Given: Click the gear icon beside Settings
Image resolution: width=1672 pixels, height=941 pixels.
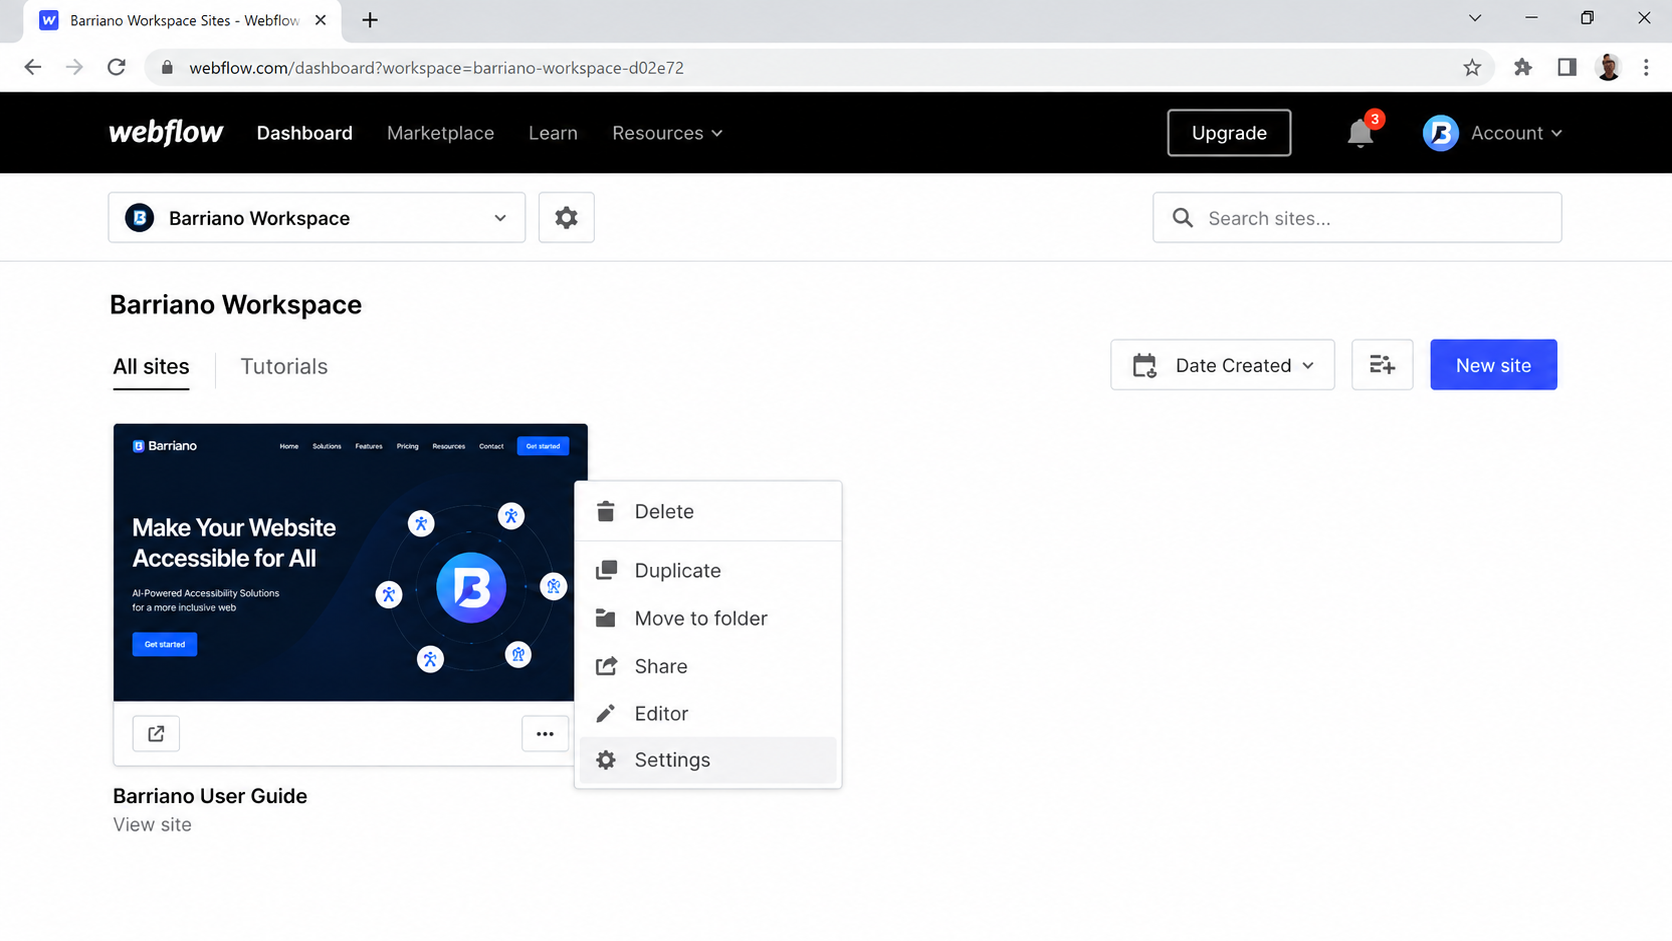Looking at the screenshot, I should click(606, 760).
